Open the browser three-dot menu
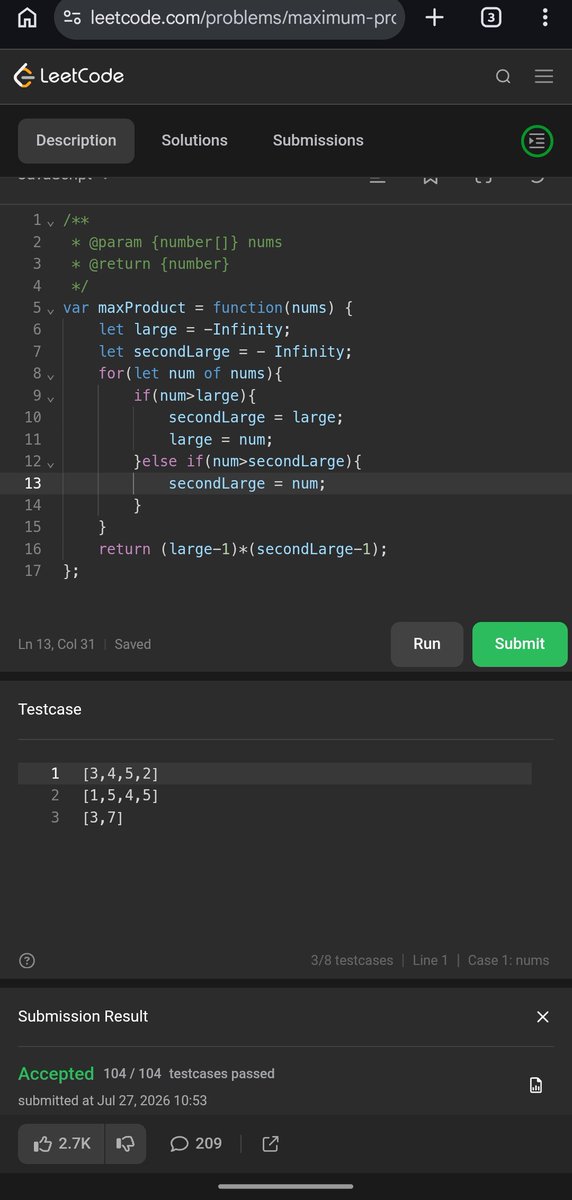 coord(544,18)
